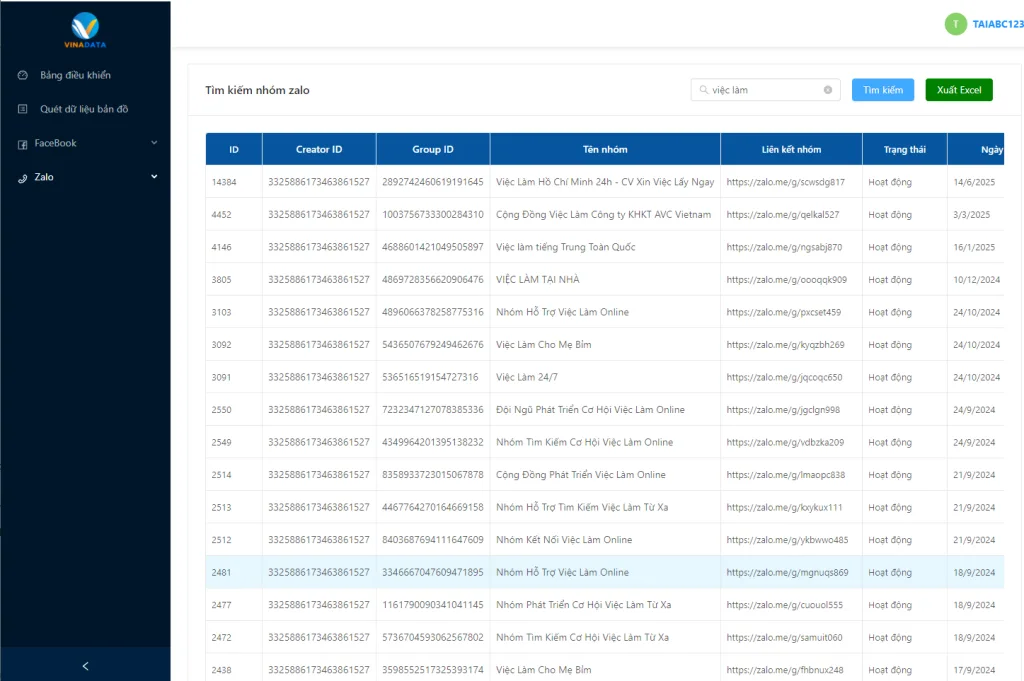Open link https://zalo.me/g/samuit060
The image size is (1024, 681).
coord(784,638)
